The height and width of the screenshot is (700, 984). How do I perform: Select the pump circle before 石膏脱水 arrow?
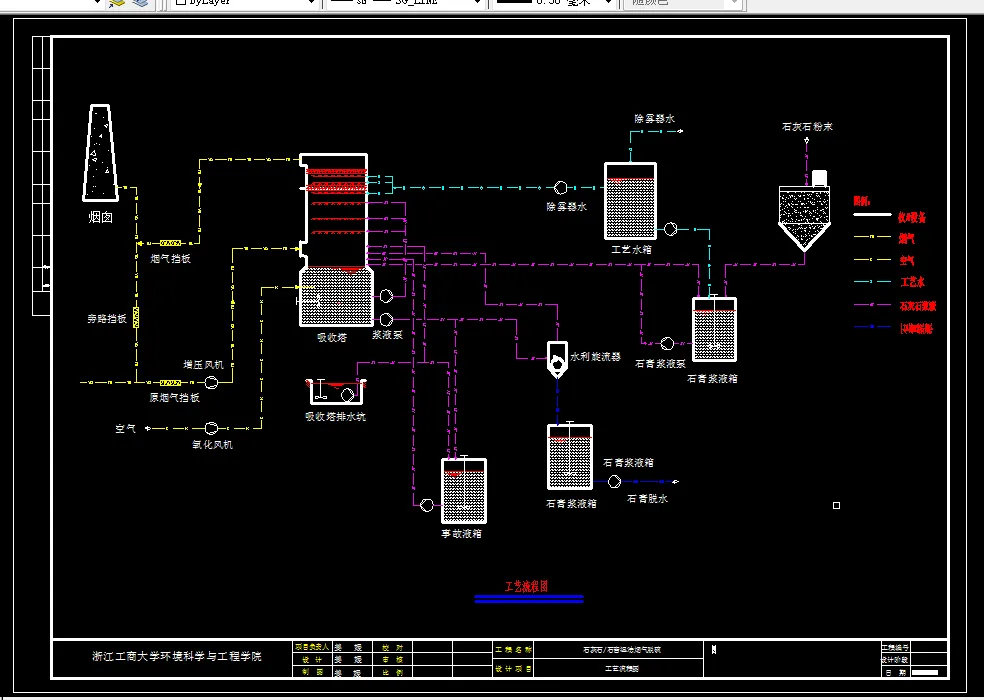pos(614,482)
